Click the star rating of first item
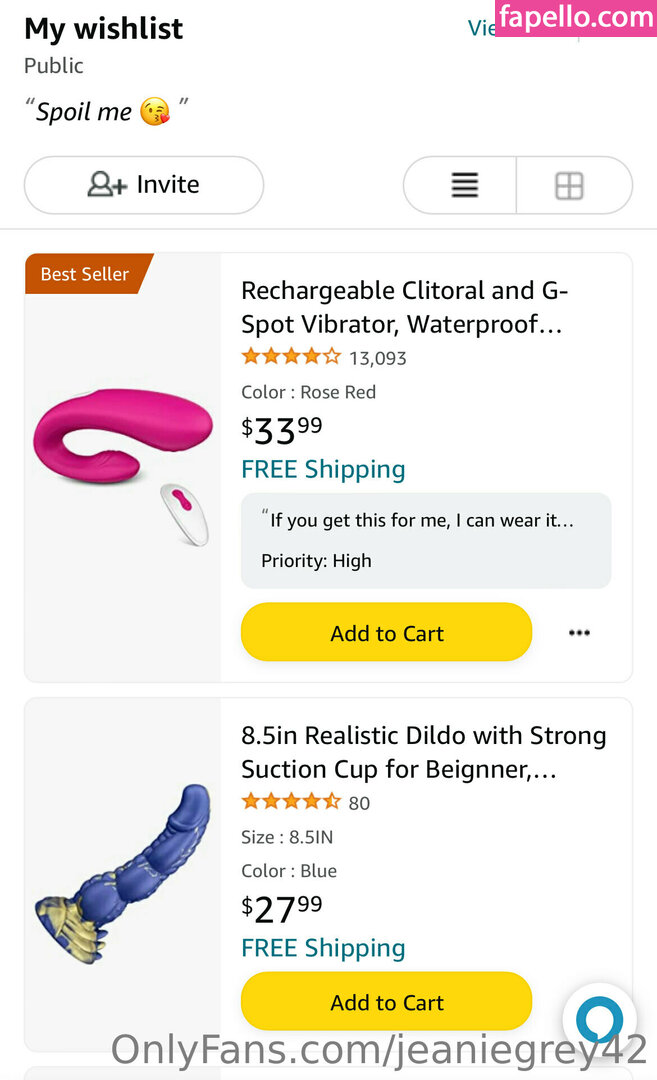 point(291,357)
